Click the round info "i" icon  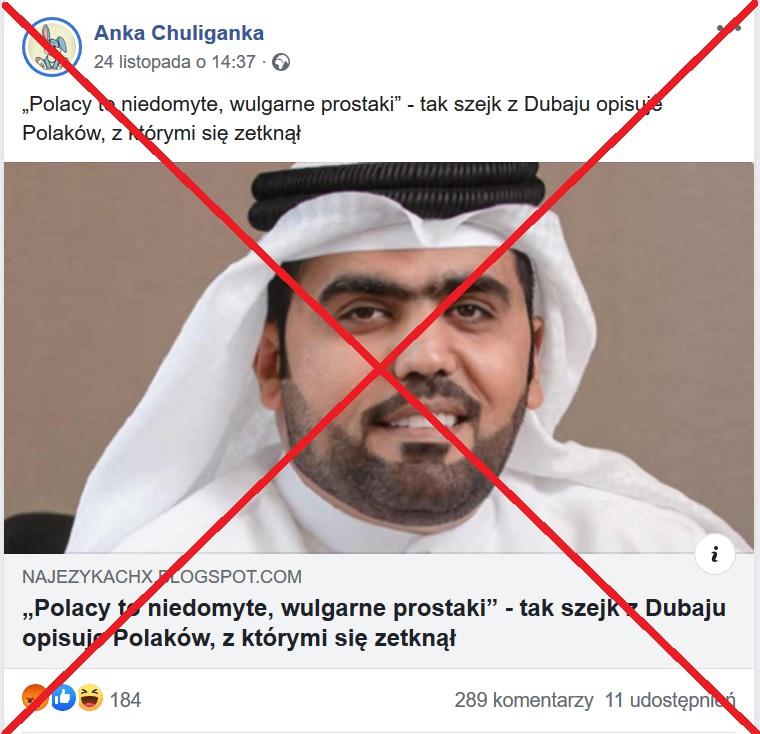pyautogui.click(x=715, y=554)
